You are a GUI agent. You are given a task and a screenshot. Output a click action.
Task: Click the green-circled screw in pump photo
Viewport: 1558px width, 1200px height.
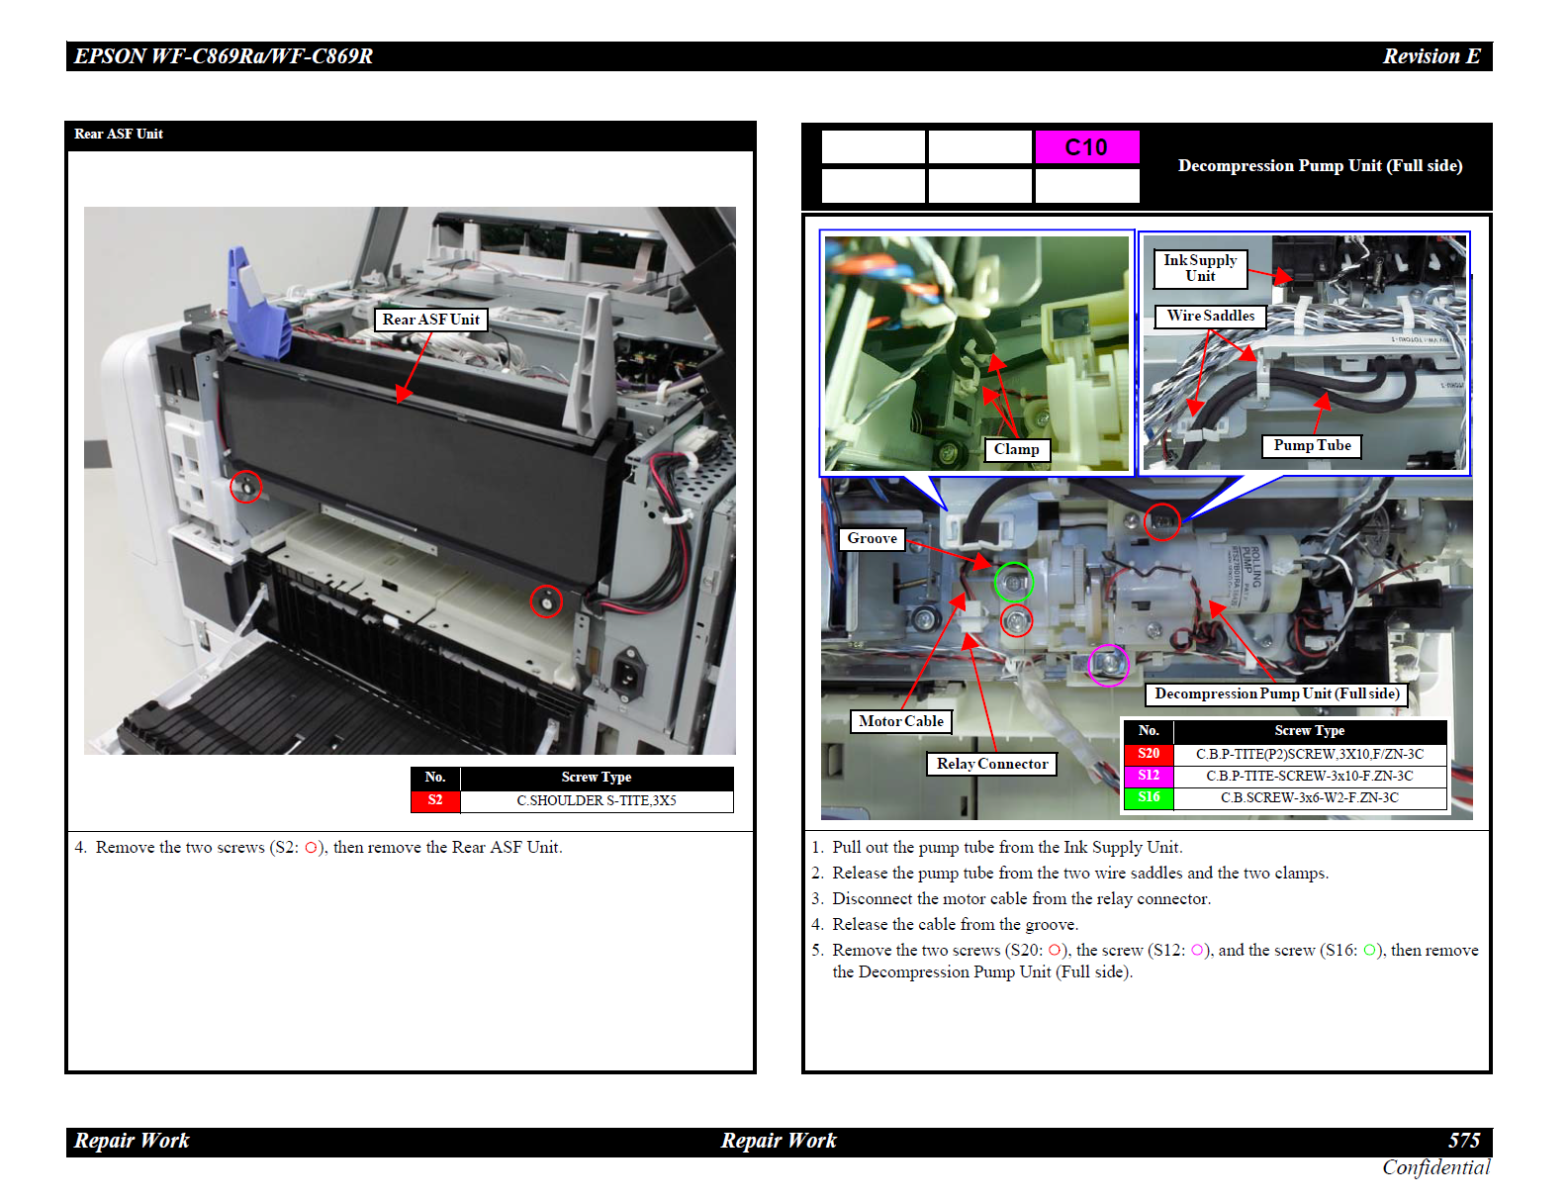[x=1013, y=582]
